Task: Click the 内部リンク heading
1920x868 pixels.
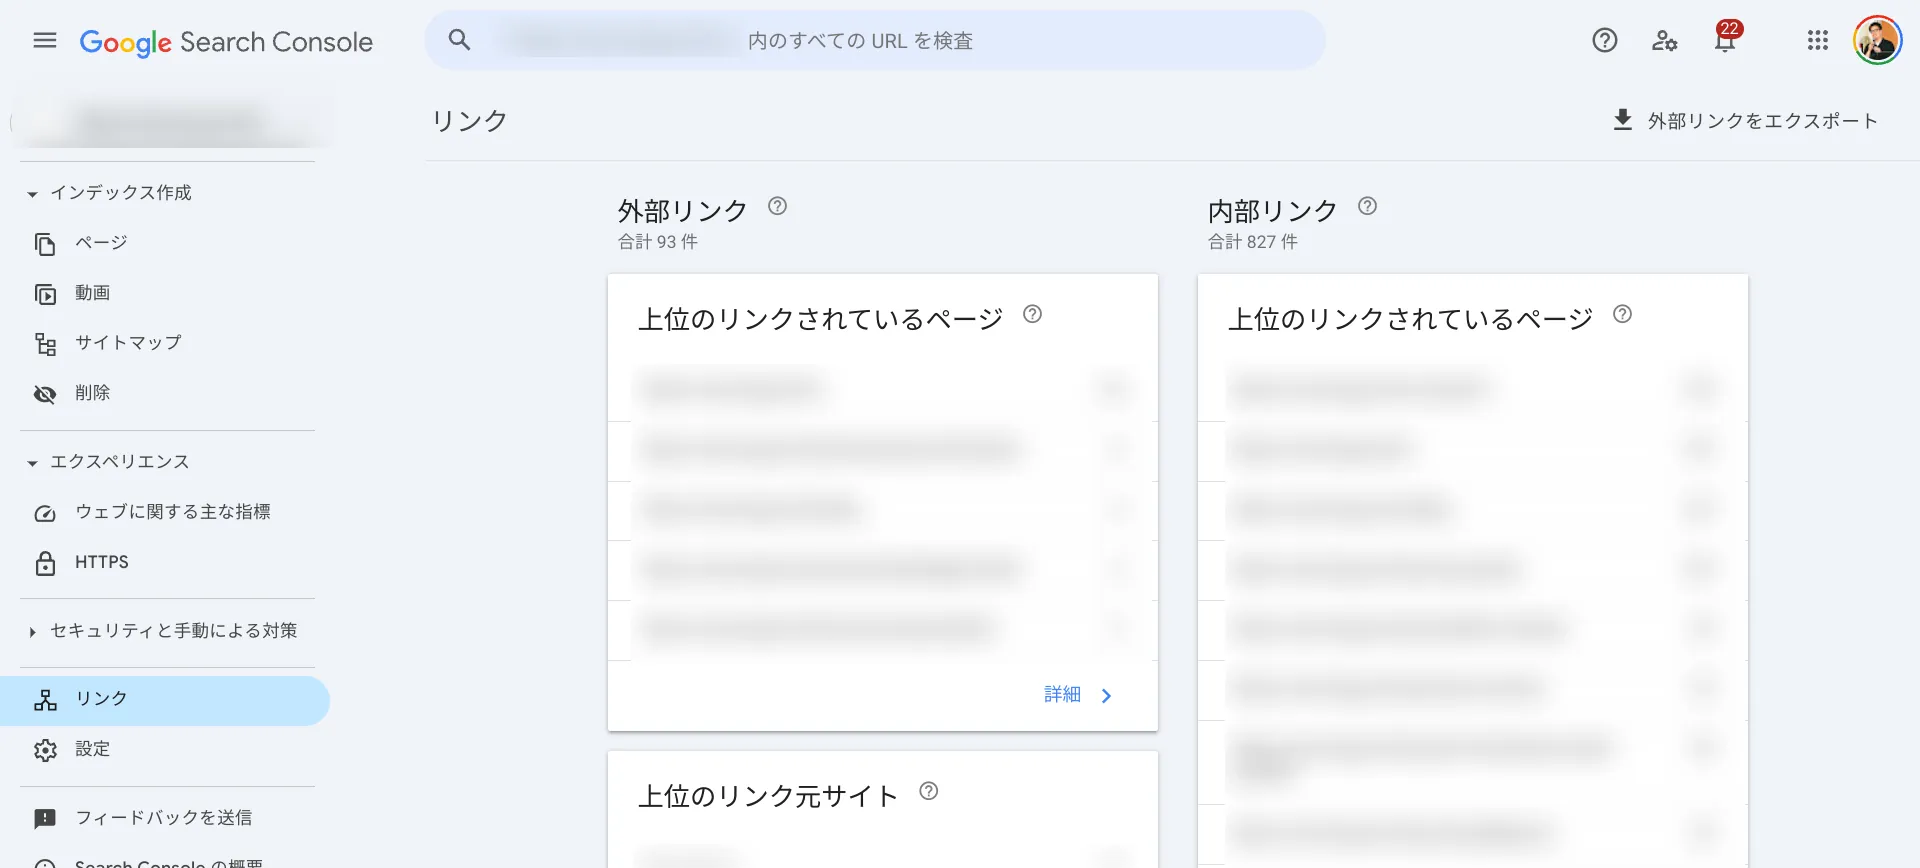Action: [x=1272, y=211]
